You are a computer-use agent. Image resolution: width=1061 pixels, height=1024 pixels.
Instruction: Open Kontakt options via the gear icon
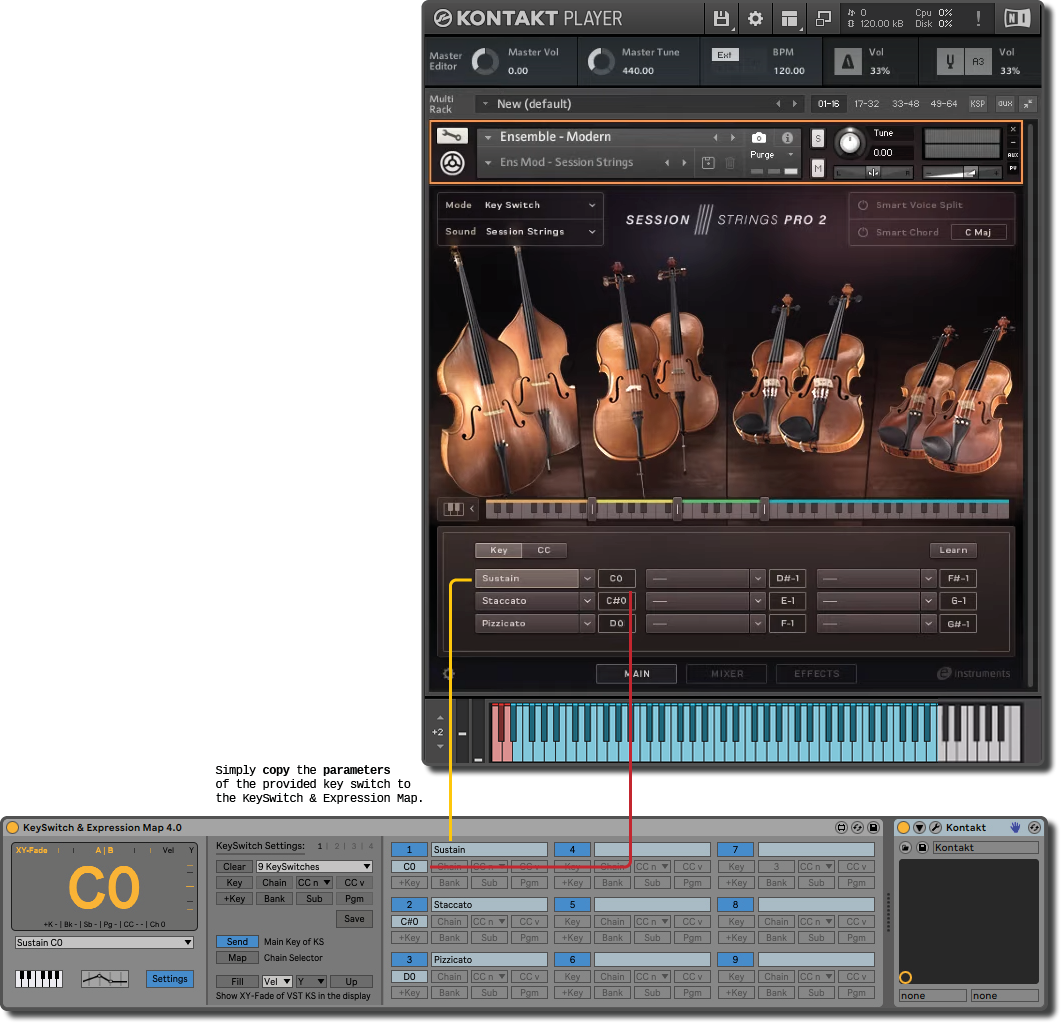[755, 19]
